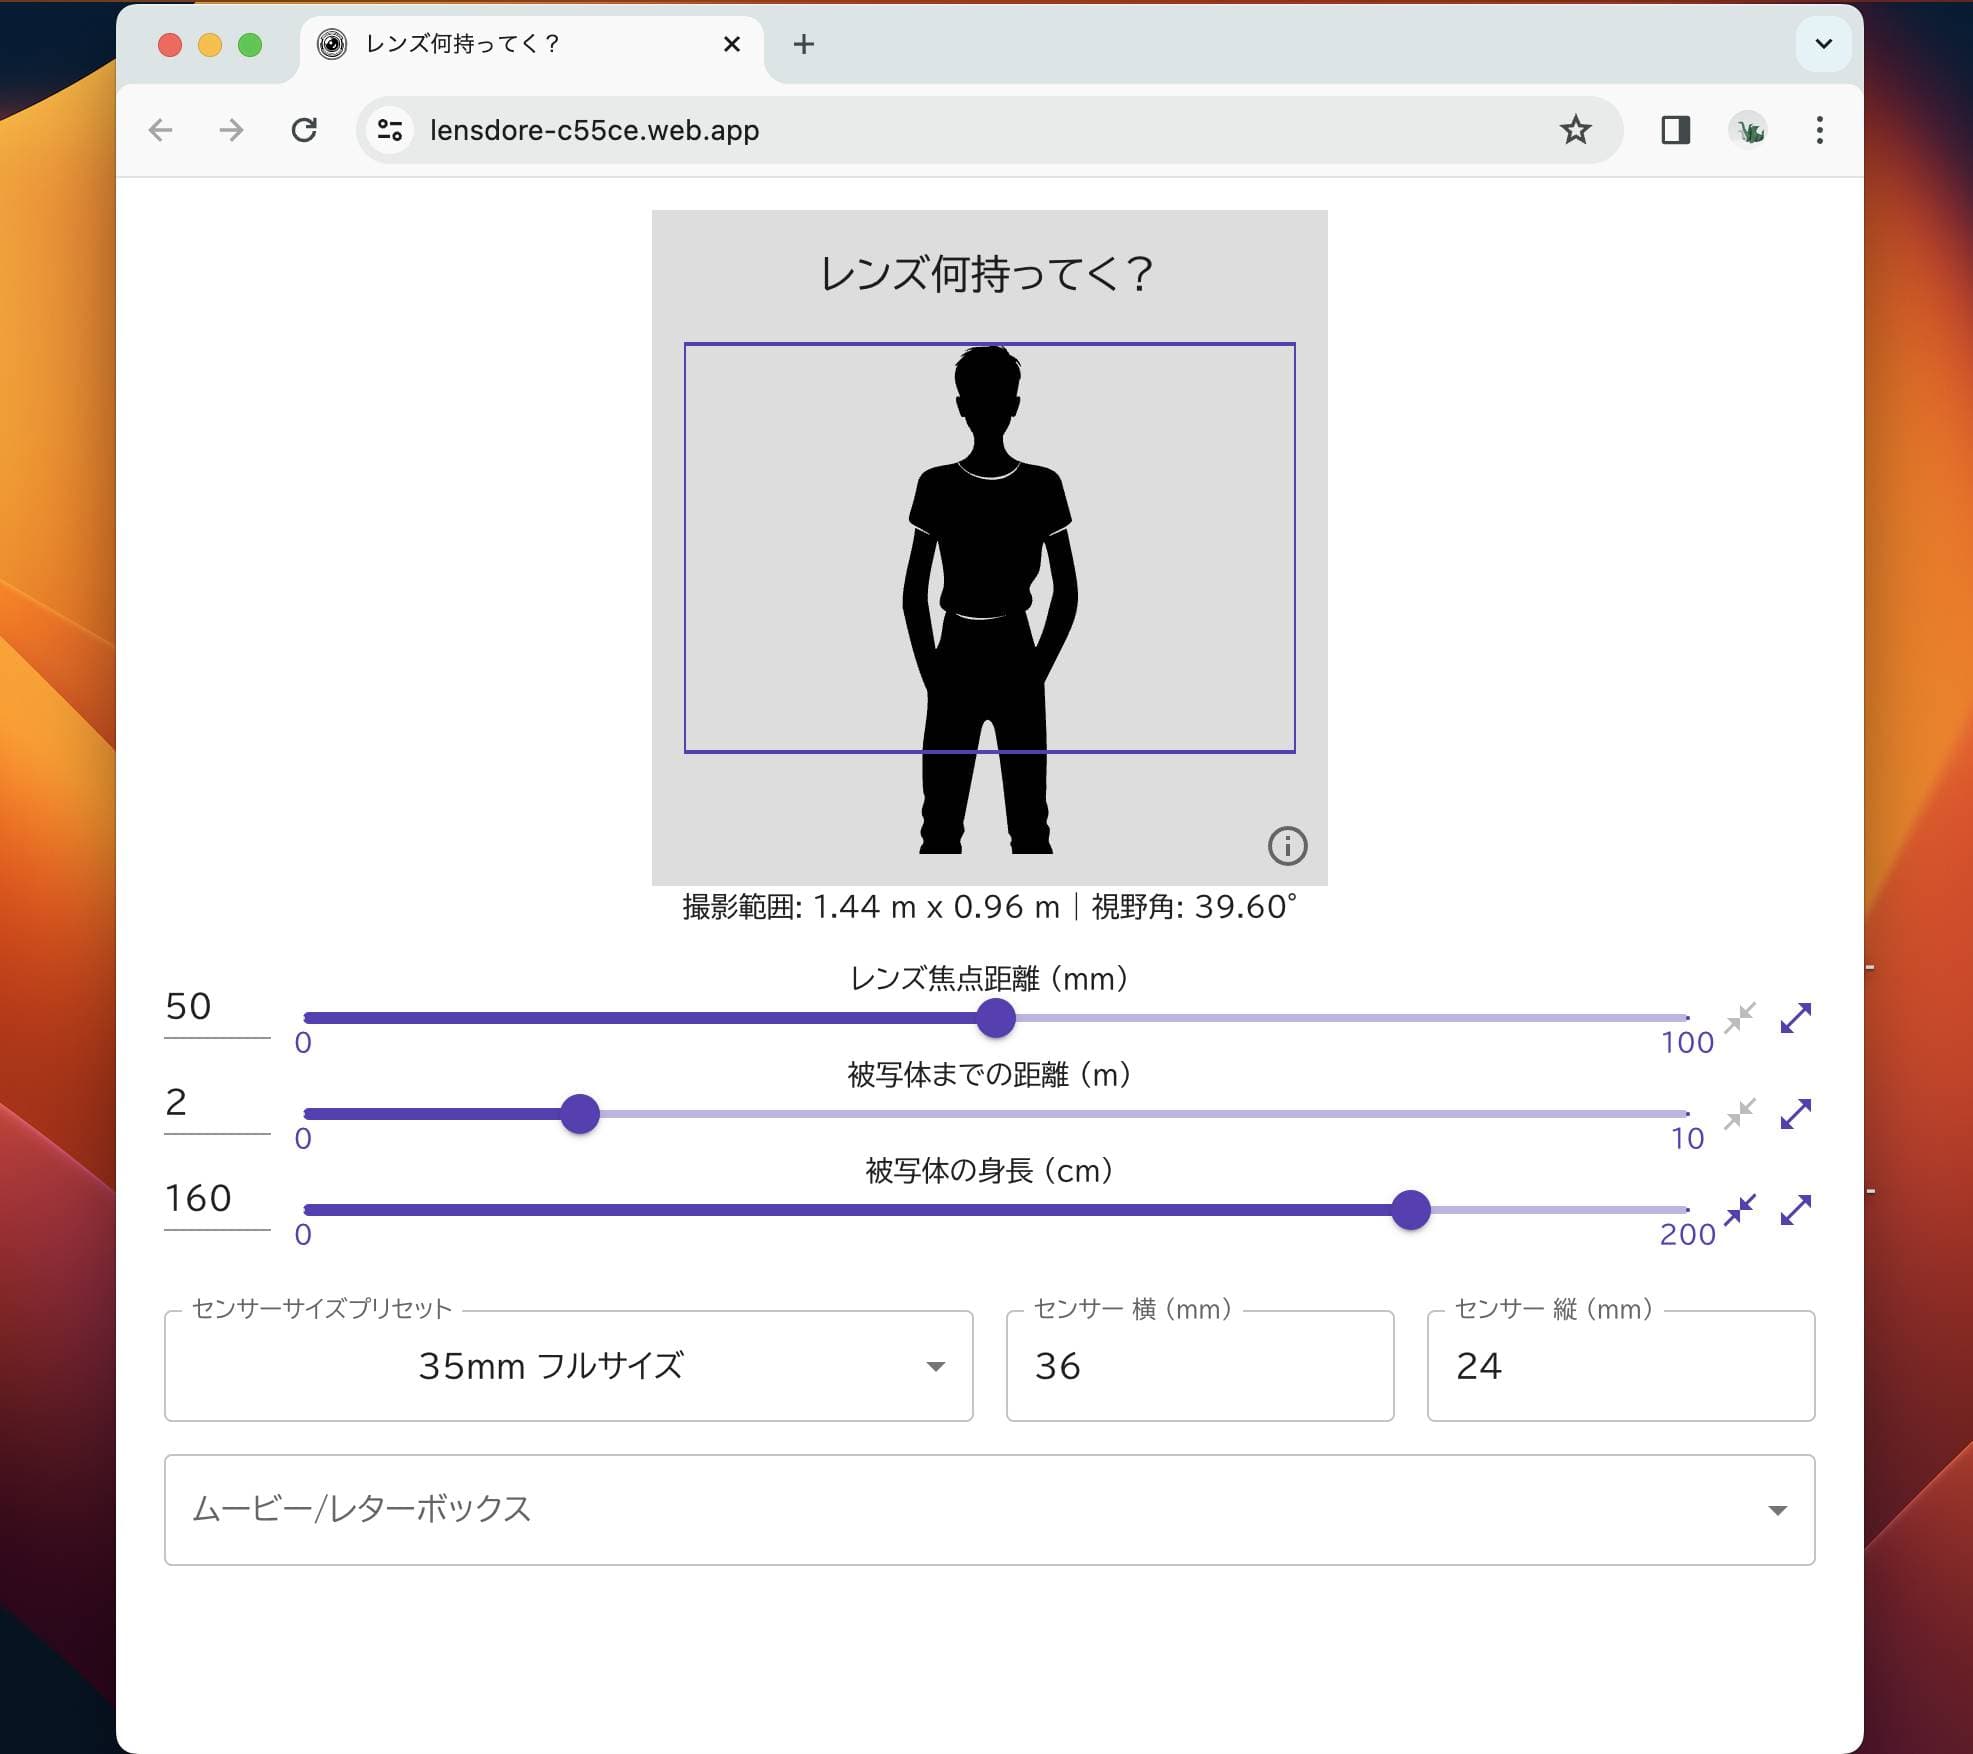Shrink the subject distance slider range
This screenshot has height=1754, width=1973.
tap(1740, 1114)
